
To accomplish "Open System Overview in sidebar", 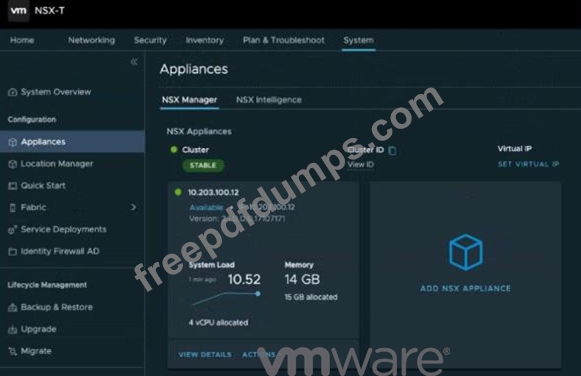I will click(56, 92).
